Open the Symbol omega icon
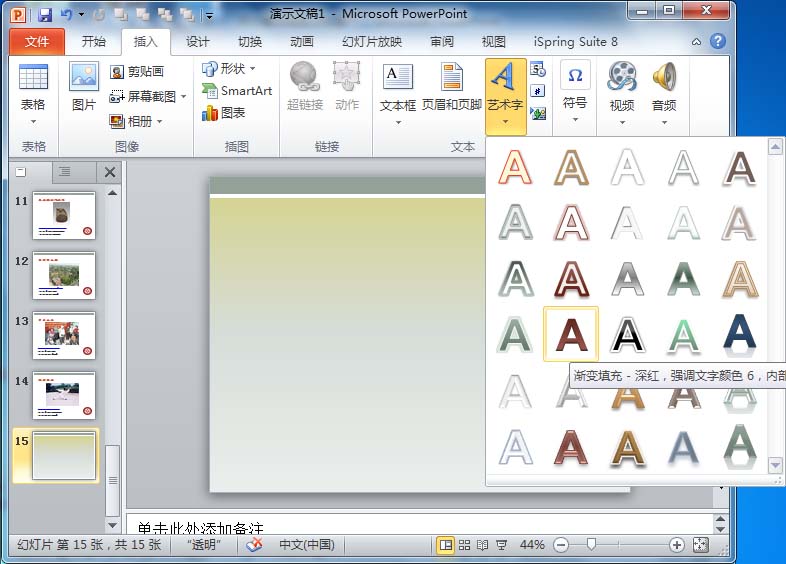Image resolution: width=786 pixels, height=564 pixels. (575, 77)
